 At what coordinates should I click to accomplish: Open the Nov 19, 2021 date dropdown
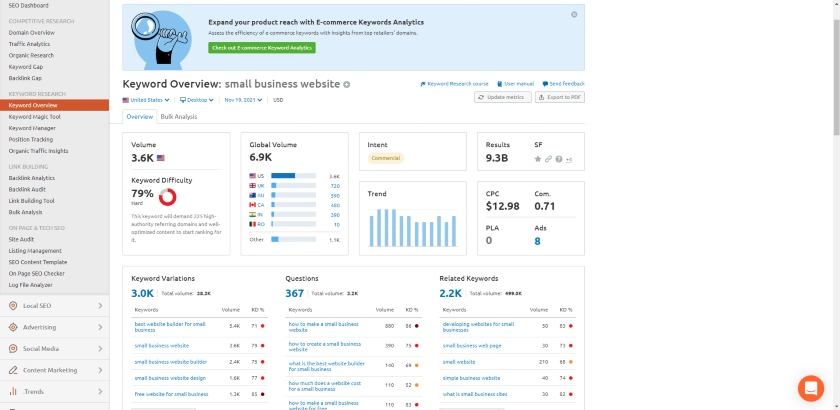(x=243, y=100)
